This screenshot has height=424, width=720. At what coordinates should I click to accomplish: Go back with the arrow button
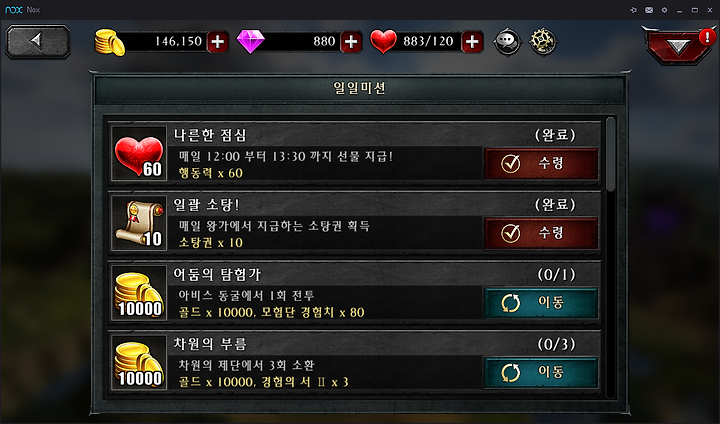(38, 41)
